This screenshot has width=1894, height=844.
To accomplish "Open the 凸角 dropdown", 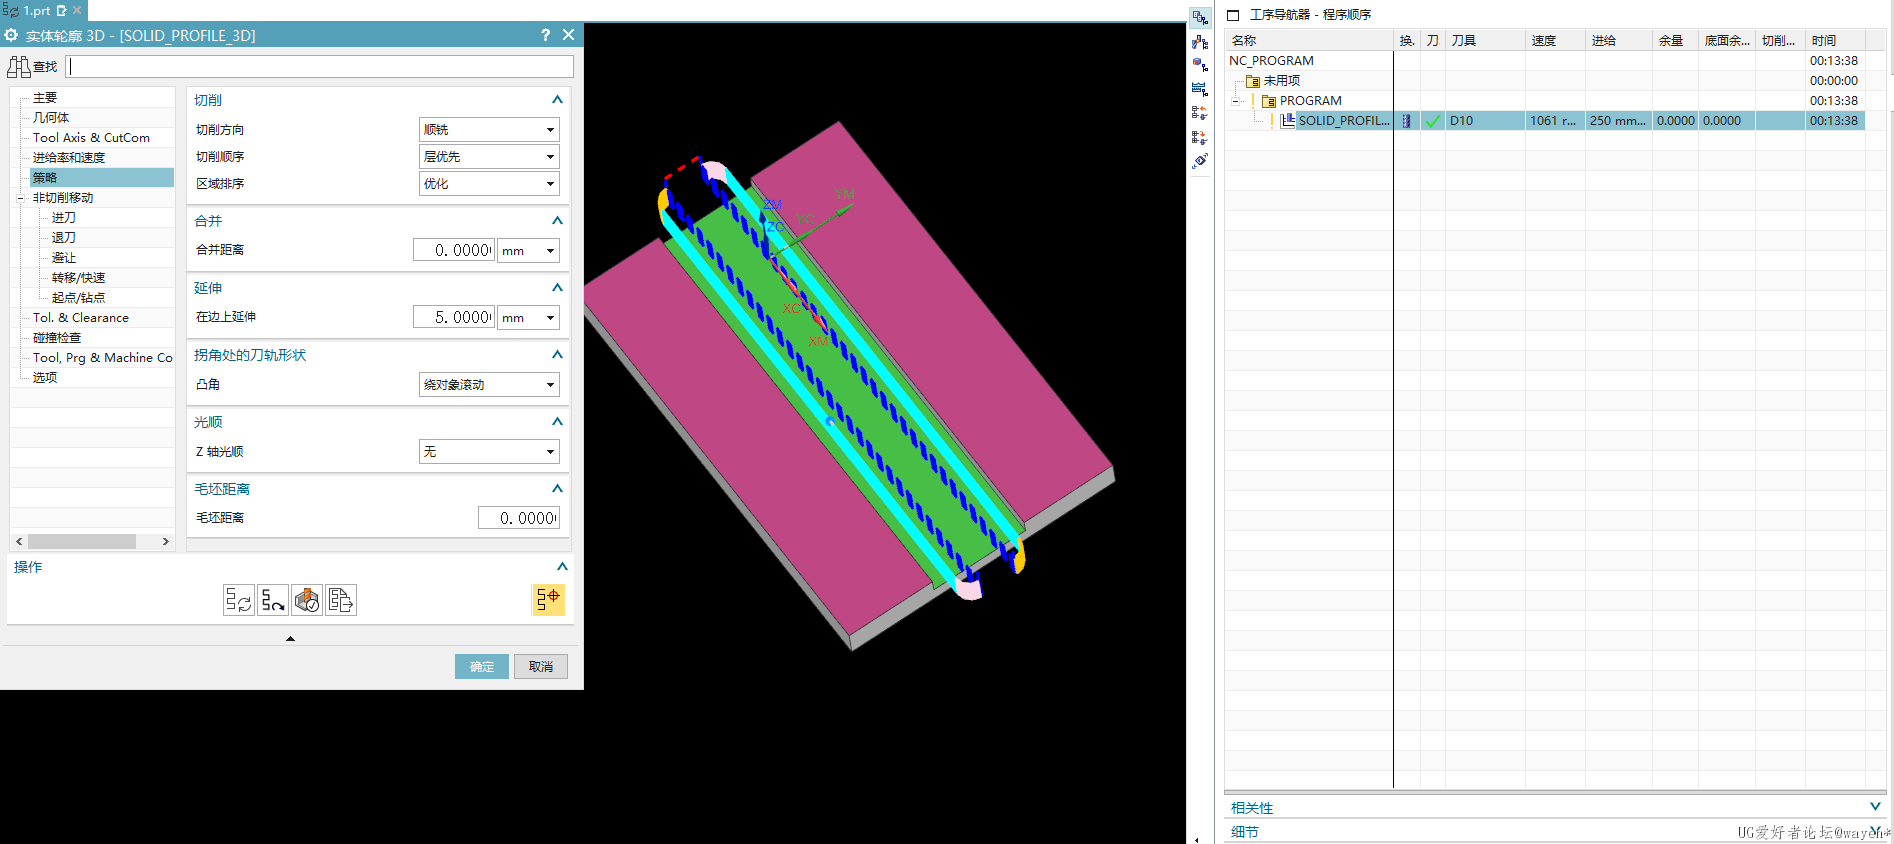I will (x=488, y=385).
